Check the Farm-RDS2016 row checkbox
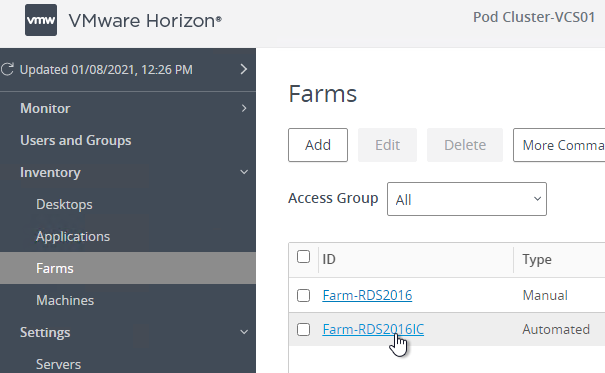Screen dimensions: 605x373 pyautogui.click(x=303, y=295)
